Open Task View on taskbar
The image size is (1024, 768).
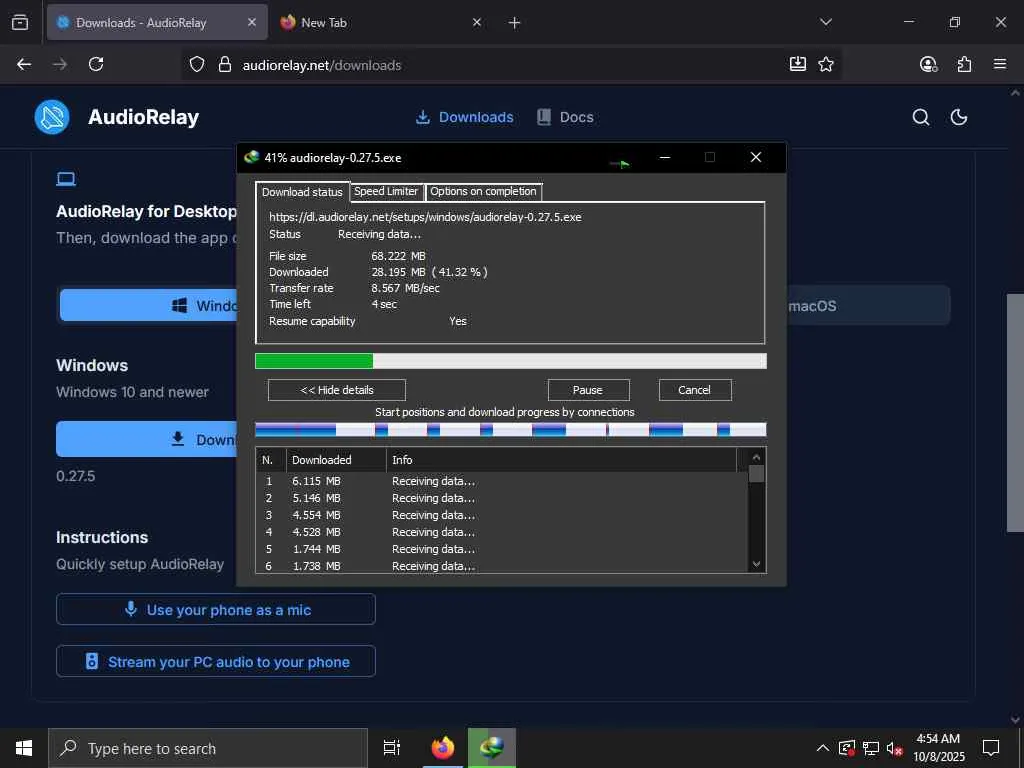coord(391,748)
